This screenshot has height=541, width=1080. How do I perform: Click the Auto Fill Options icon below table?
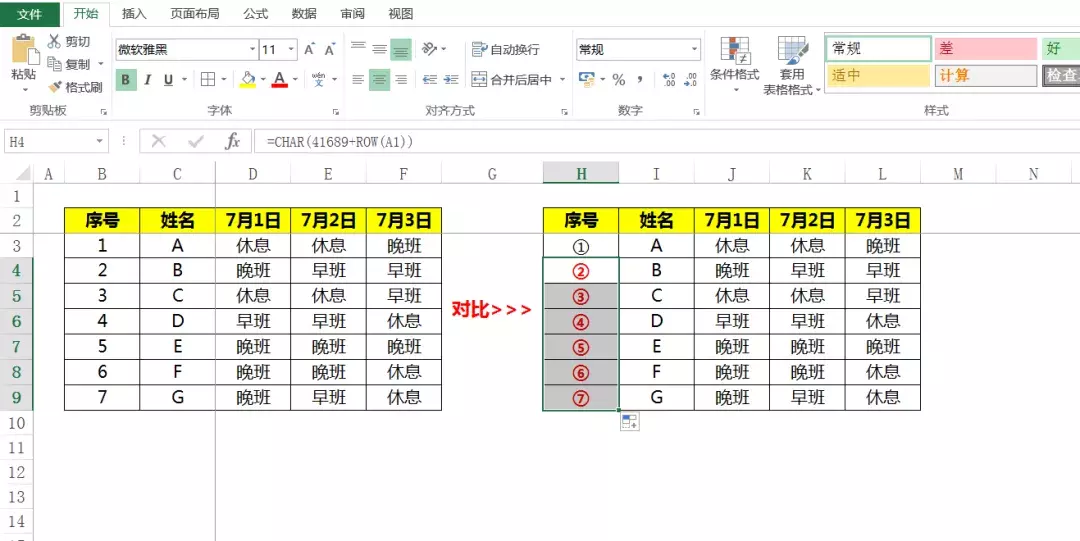(630, 423)
